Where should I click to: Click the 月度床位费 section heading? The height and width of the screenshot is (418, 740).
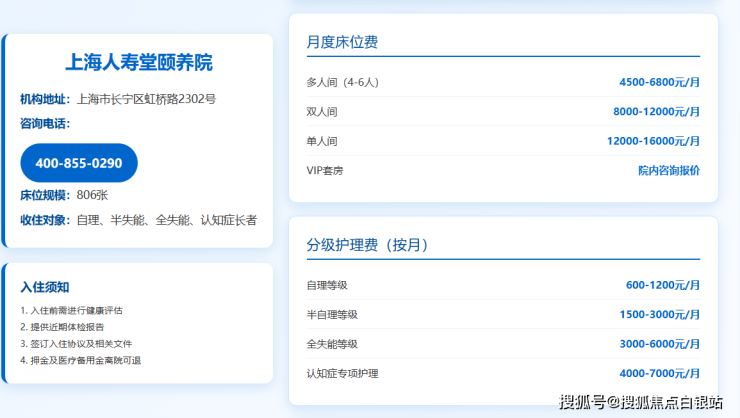click(342, 42)
